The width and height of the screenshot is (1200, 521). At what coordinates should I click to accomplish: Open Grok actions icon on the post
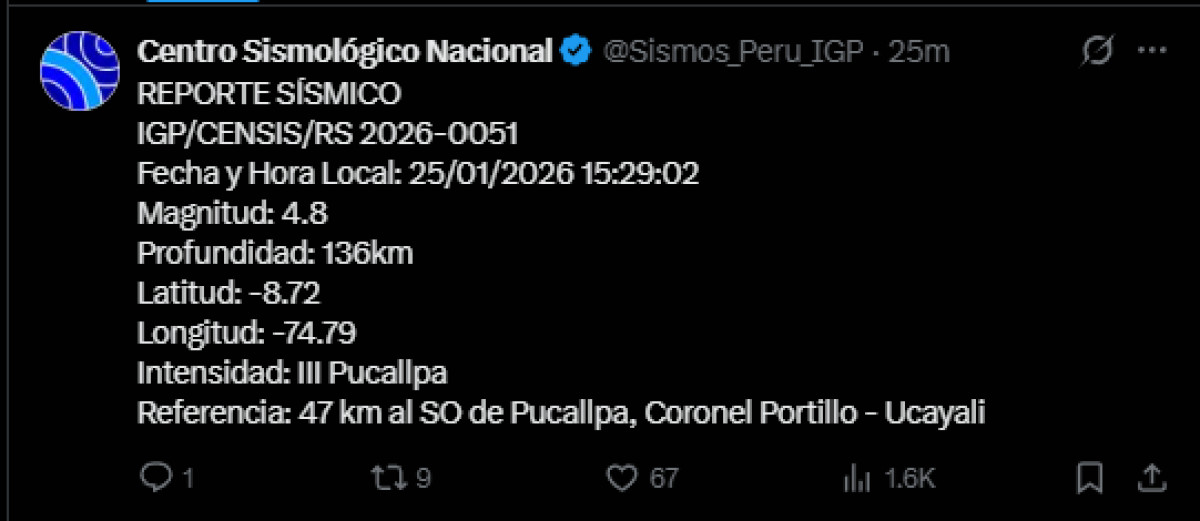[1097, 52]
